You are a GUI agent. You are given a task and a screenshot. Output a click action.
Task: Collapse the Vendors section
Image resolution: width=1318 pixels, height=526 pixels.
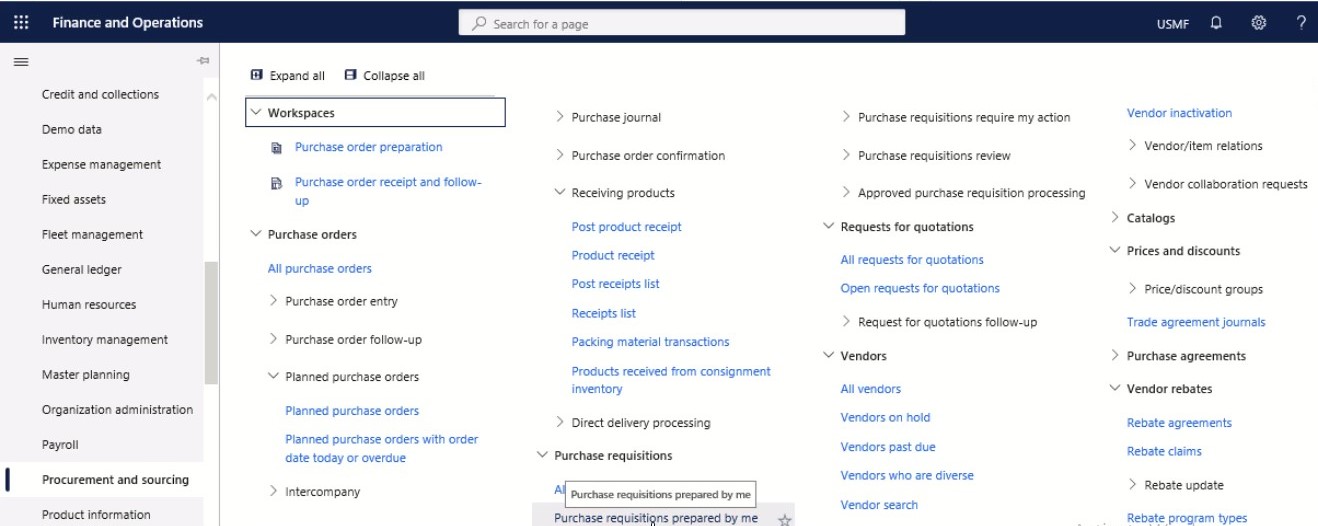click(829, 355)
